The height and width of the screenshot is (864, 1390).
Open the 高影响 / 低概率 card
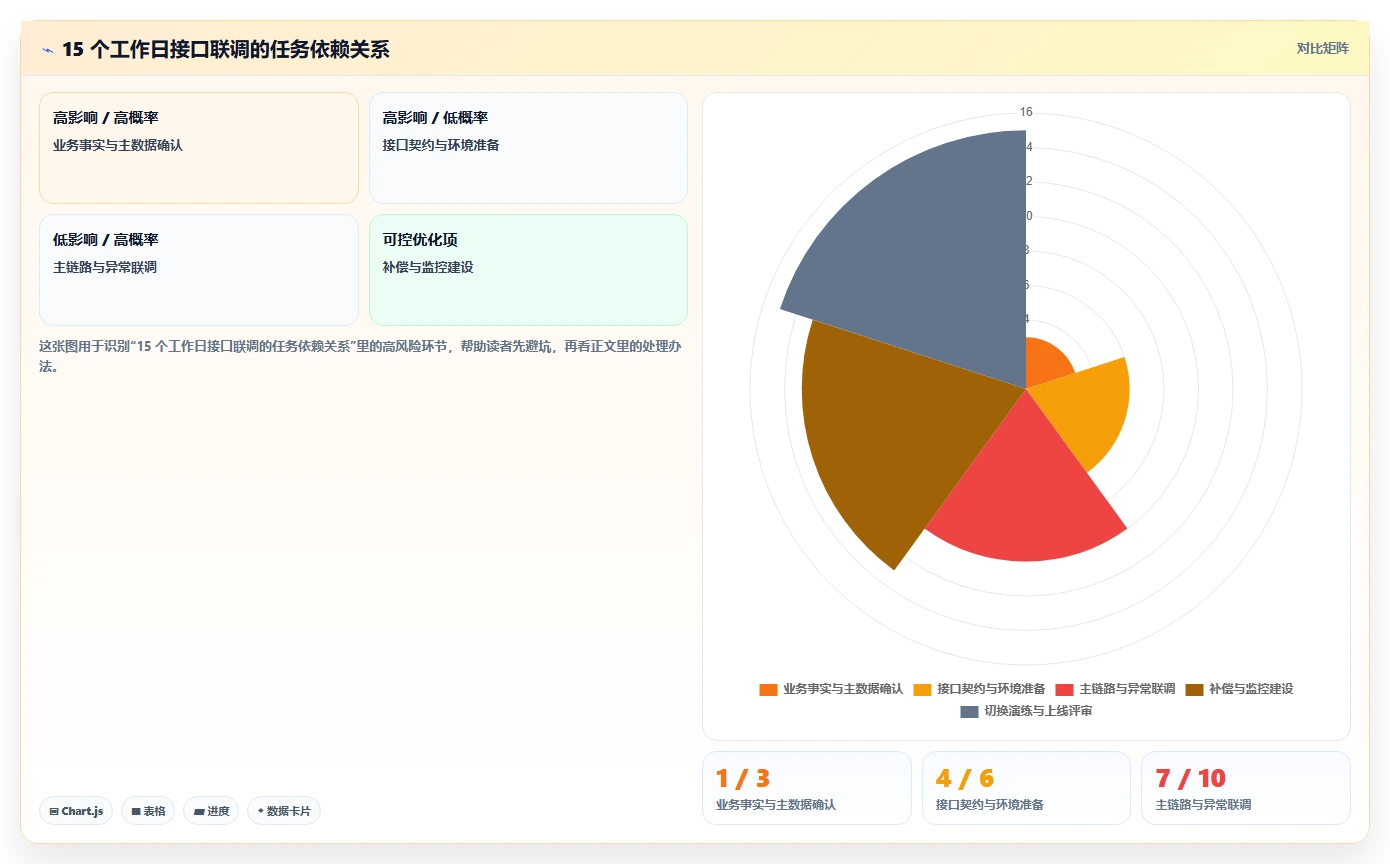528,148
